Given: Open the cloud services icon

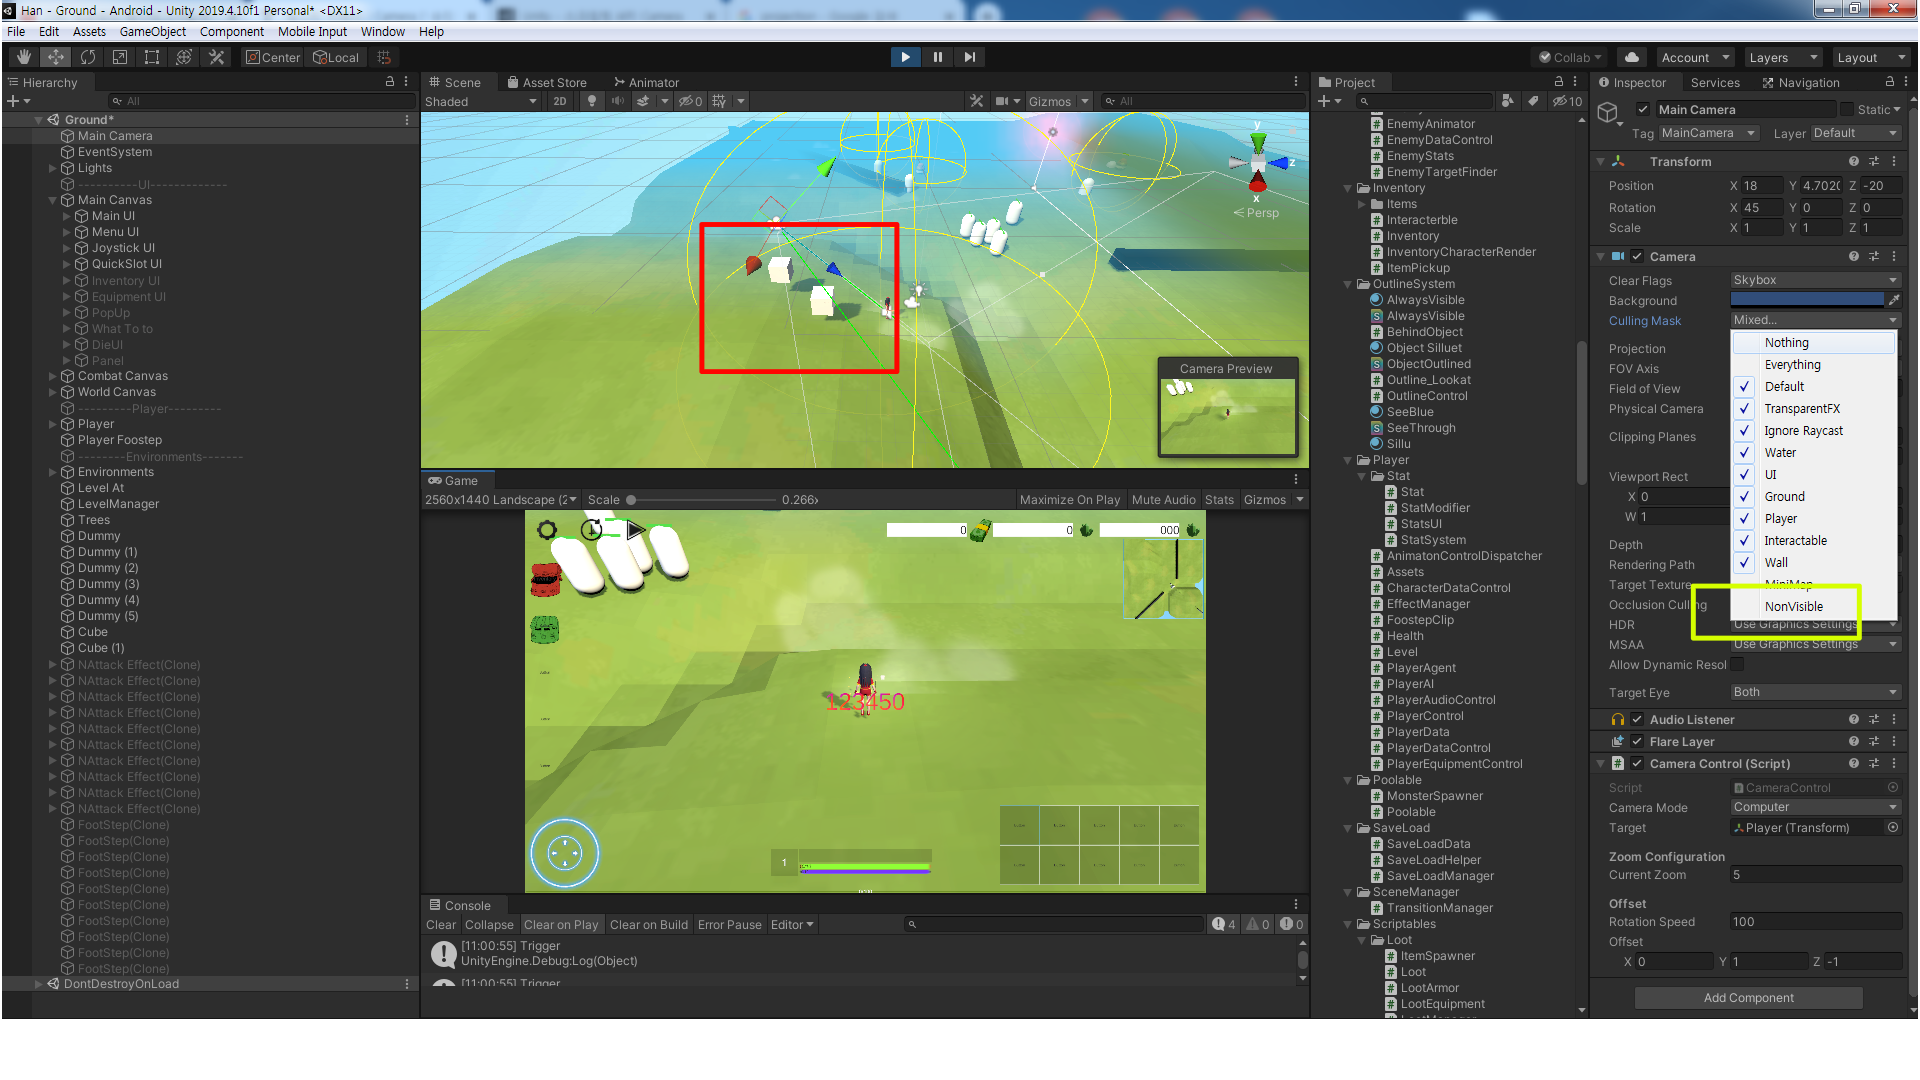Looking at the screenshot, I should (x=1632, y=57).
